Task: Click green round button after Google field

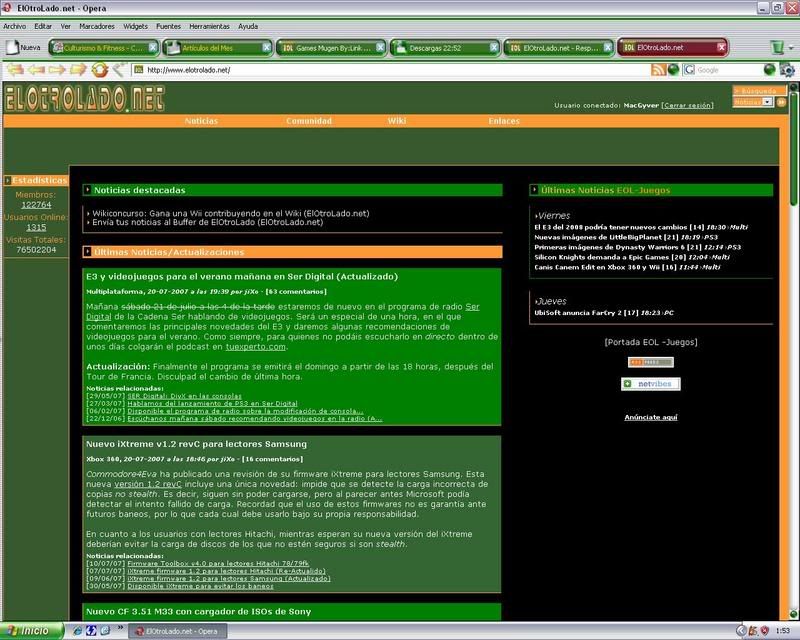Action: coord(769,70)
